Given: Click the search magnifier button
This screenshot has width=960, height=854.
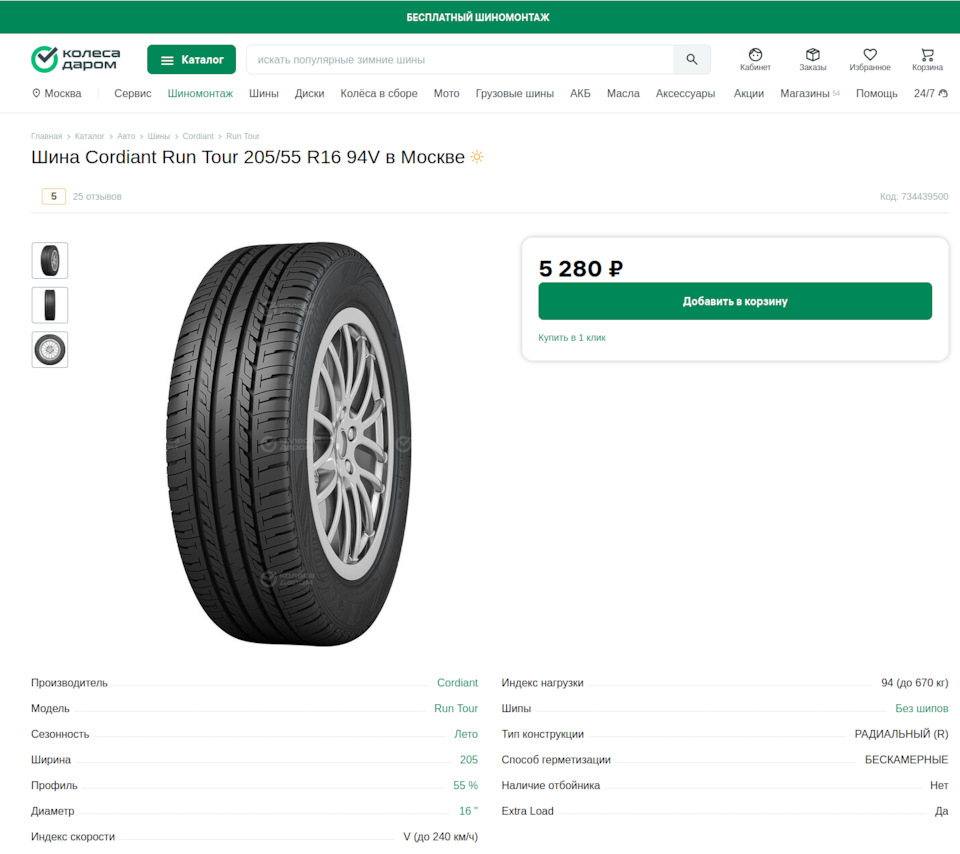Looking at the screenshot, I should 692,60.
